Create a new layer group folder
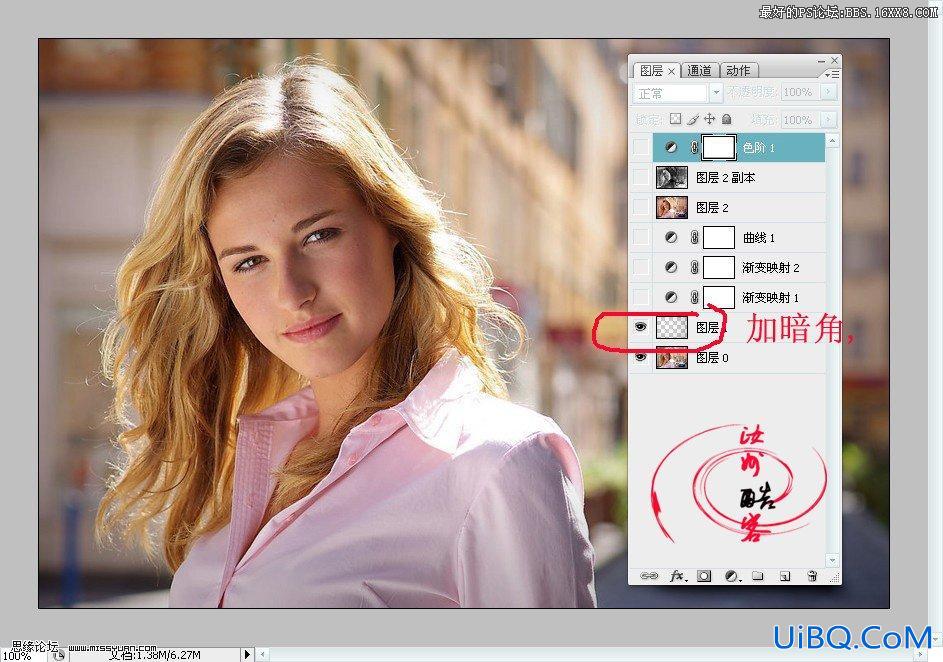The height and width of the screenshot is (662, 943). tap(758, 575)
